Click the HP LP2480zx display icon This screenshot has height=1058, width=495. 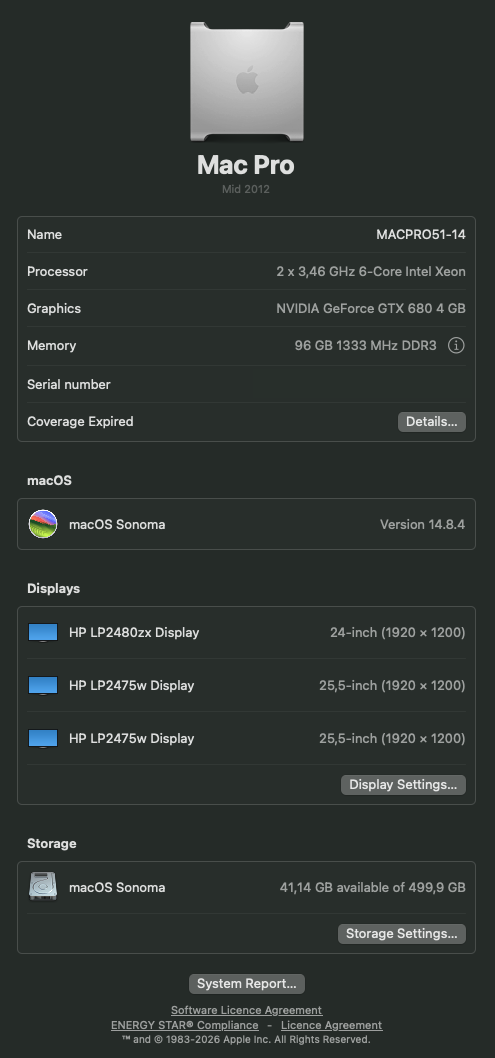click(x=42, y=633)
